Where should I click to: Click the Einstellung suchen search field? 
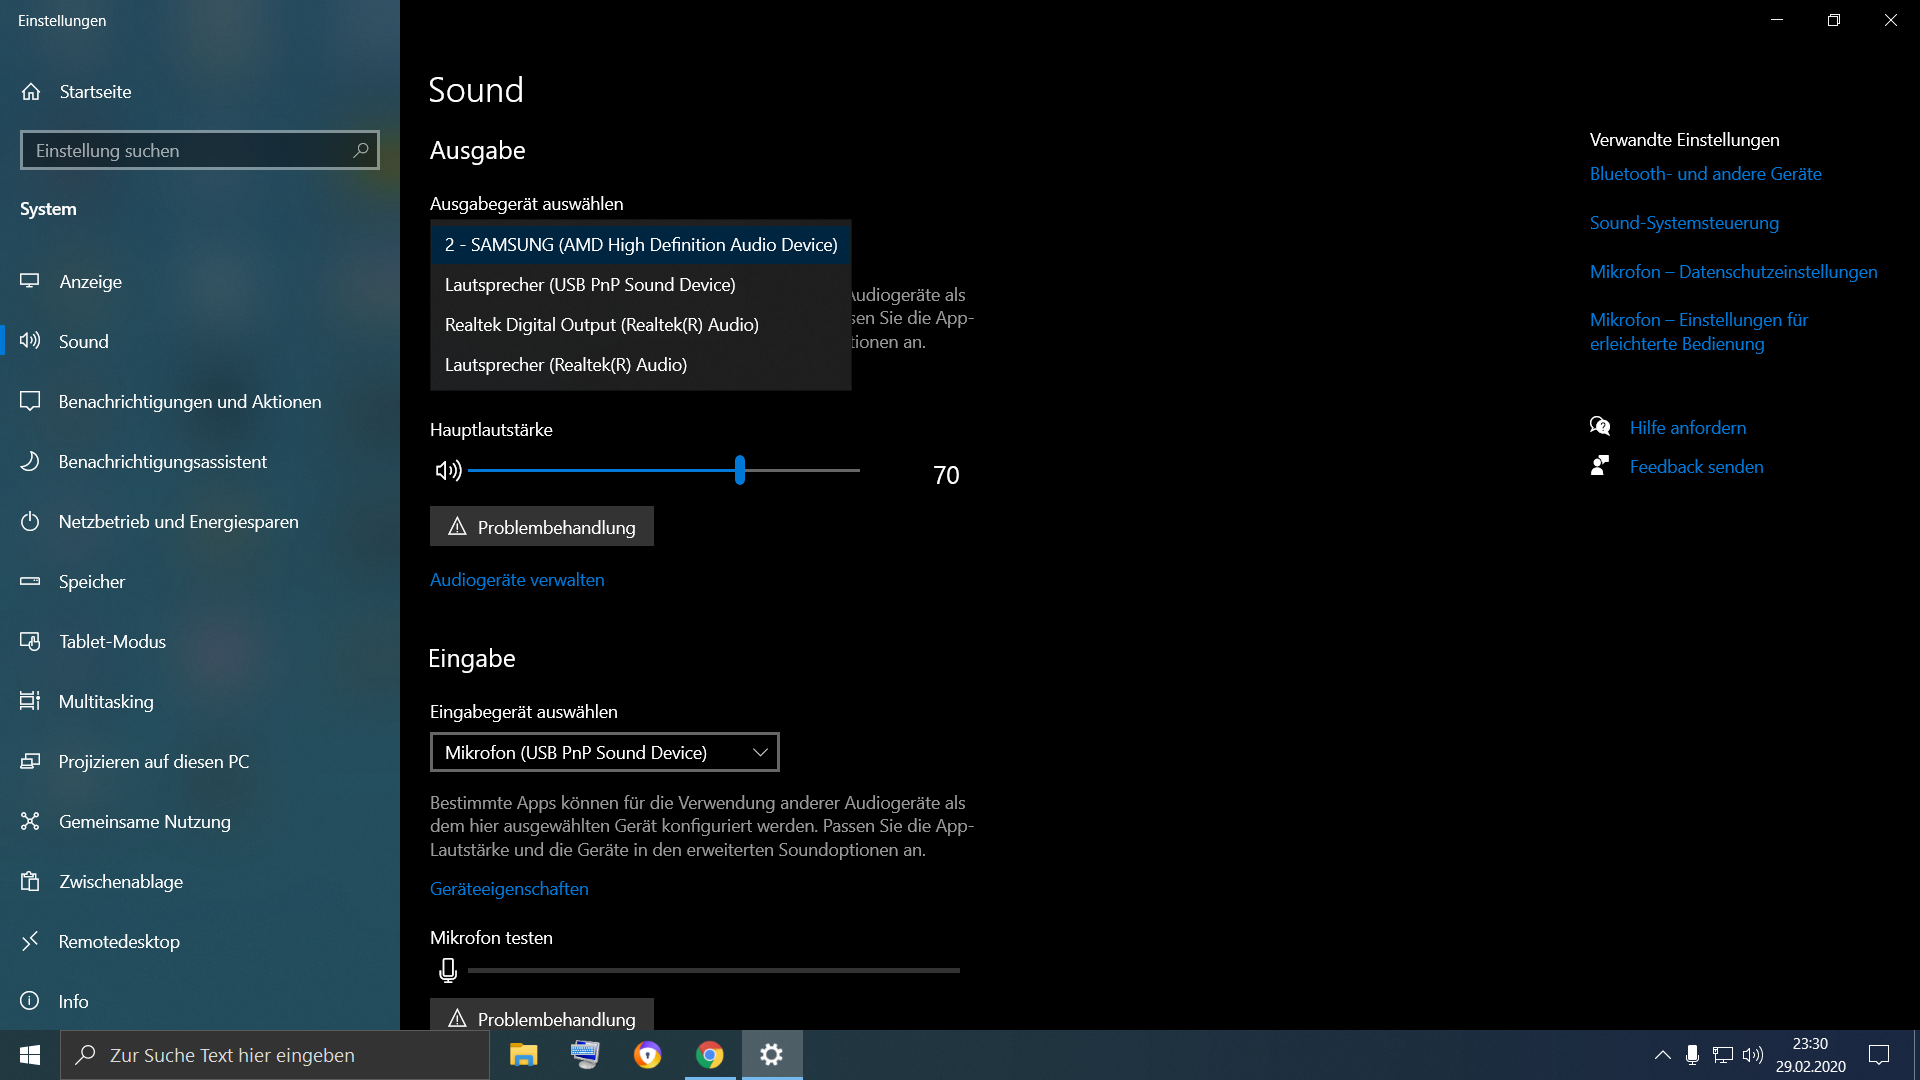pos(185,150)
